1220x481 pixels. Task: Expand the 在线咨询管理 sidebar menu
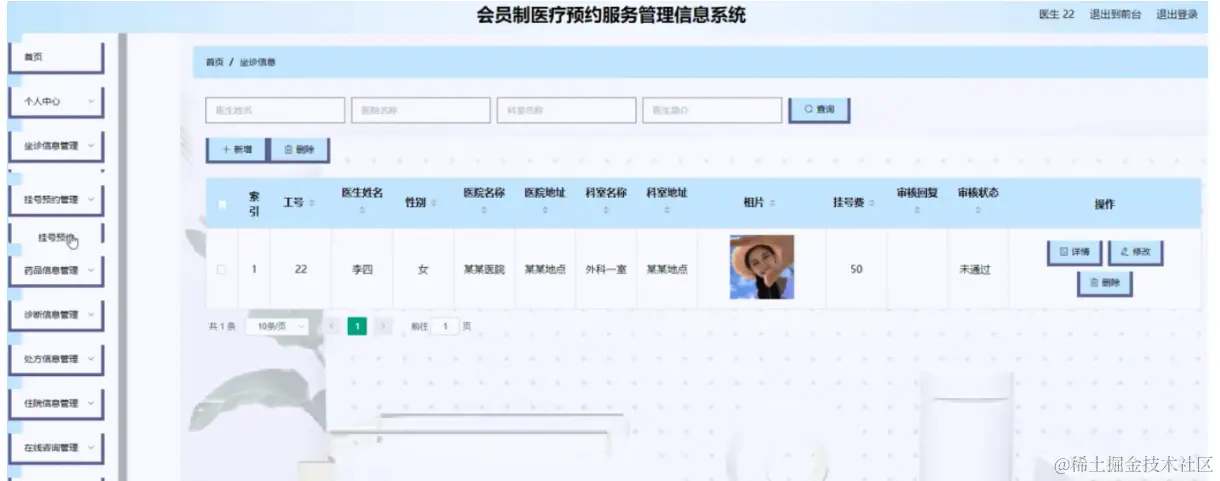pos(56,447)
